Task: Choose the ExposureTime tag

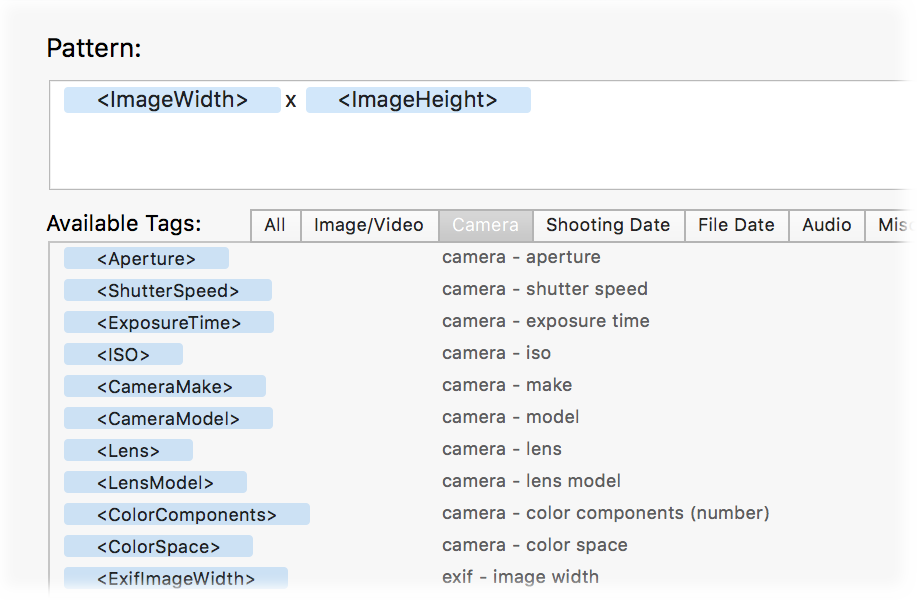Action: (169, 323)
